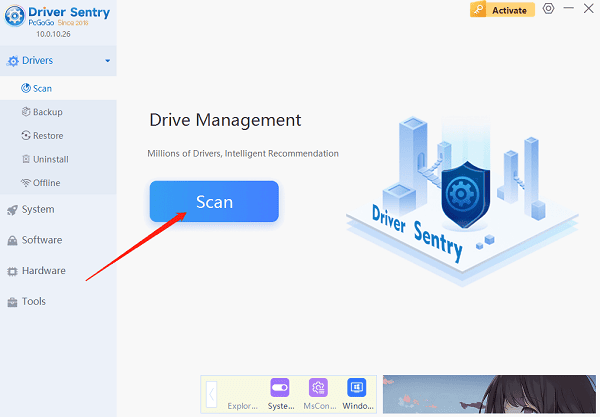Select Scan in the sidebar
Viewport: 600px width, 417px height.
coord(42,88)
